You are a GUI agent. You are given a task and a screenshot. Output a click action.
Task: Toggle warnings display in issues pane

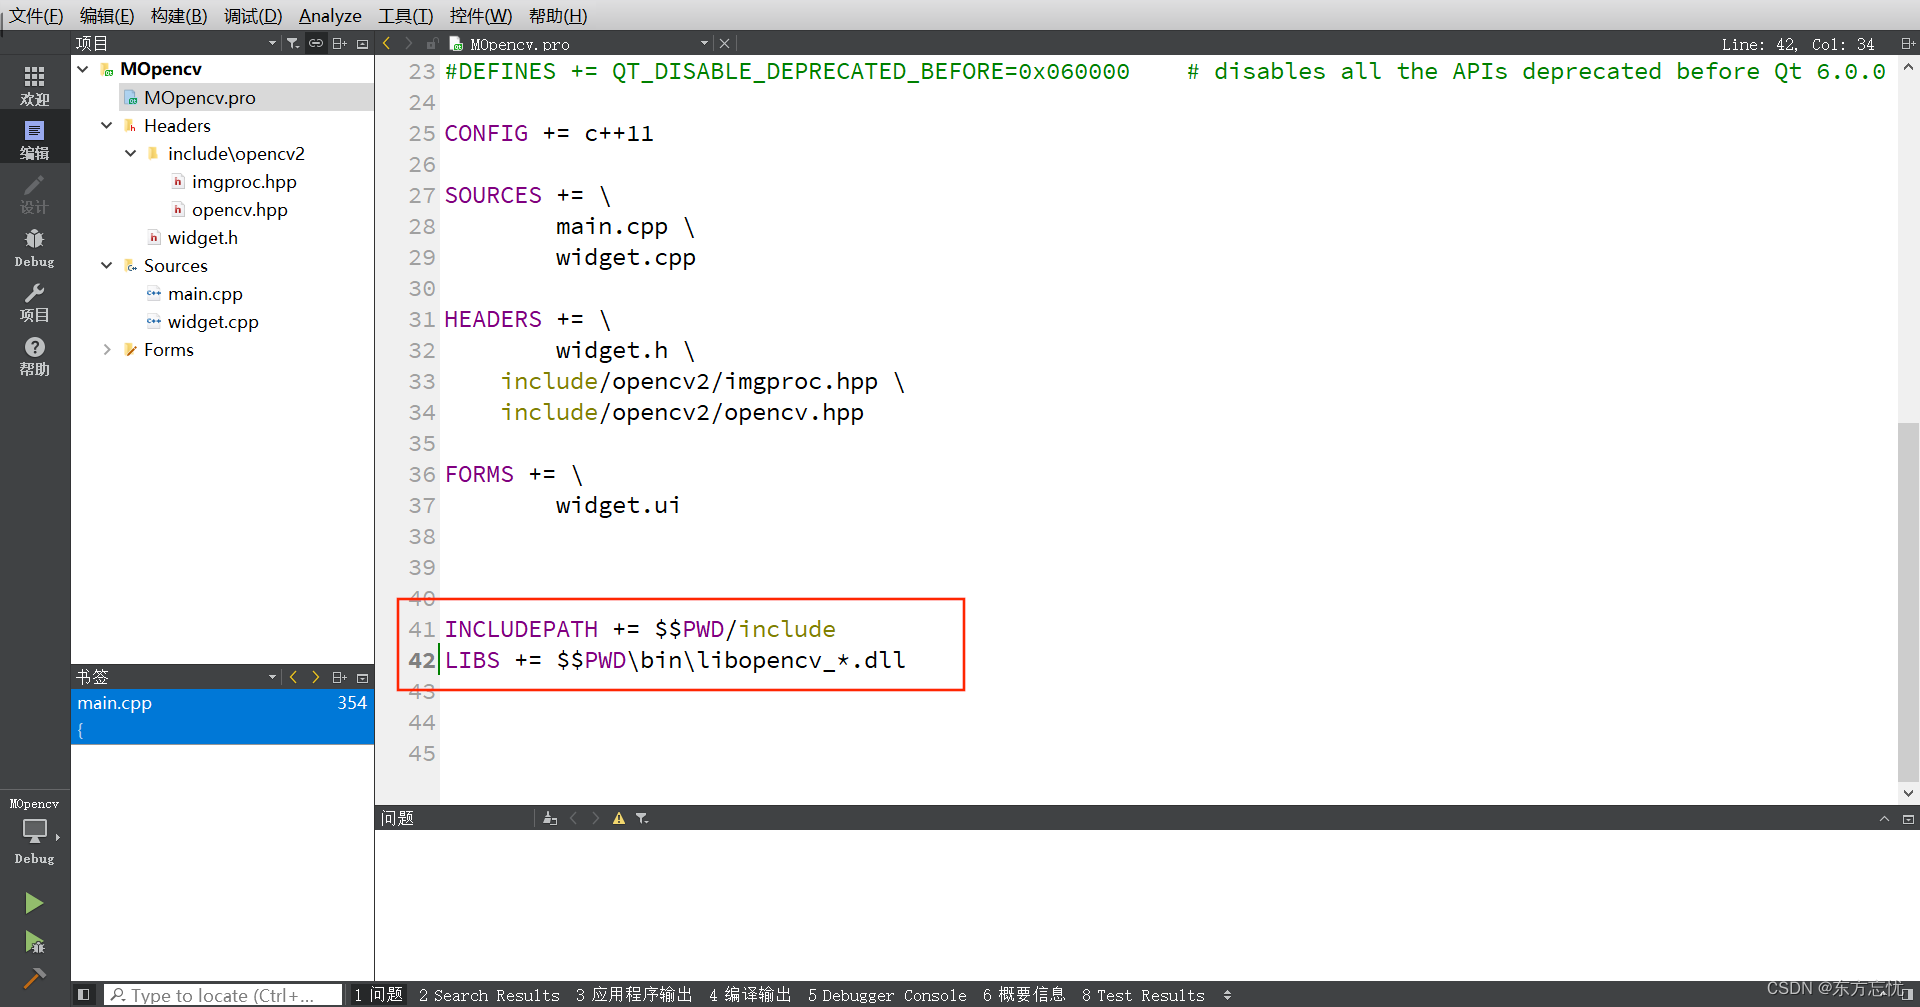(x=619, y=818)
